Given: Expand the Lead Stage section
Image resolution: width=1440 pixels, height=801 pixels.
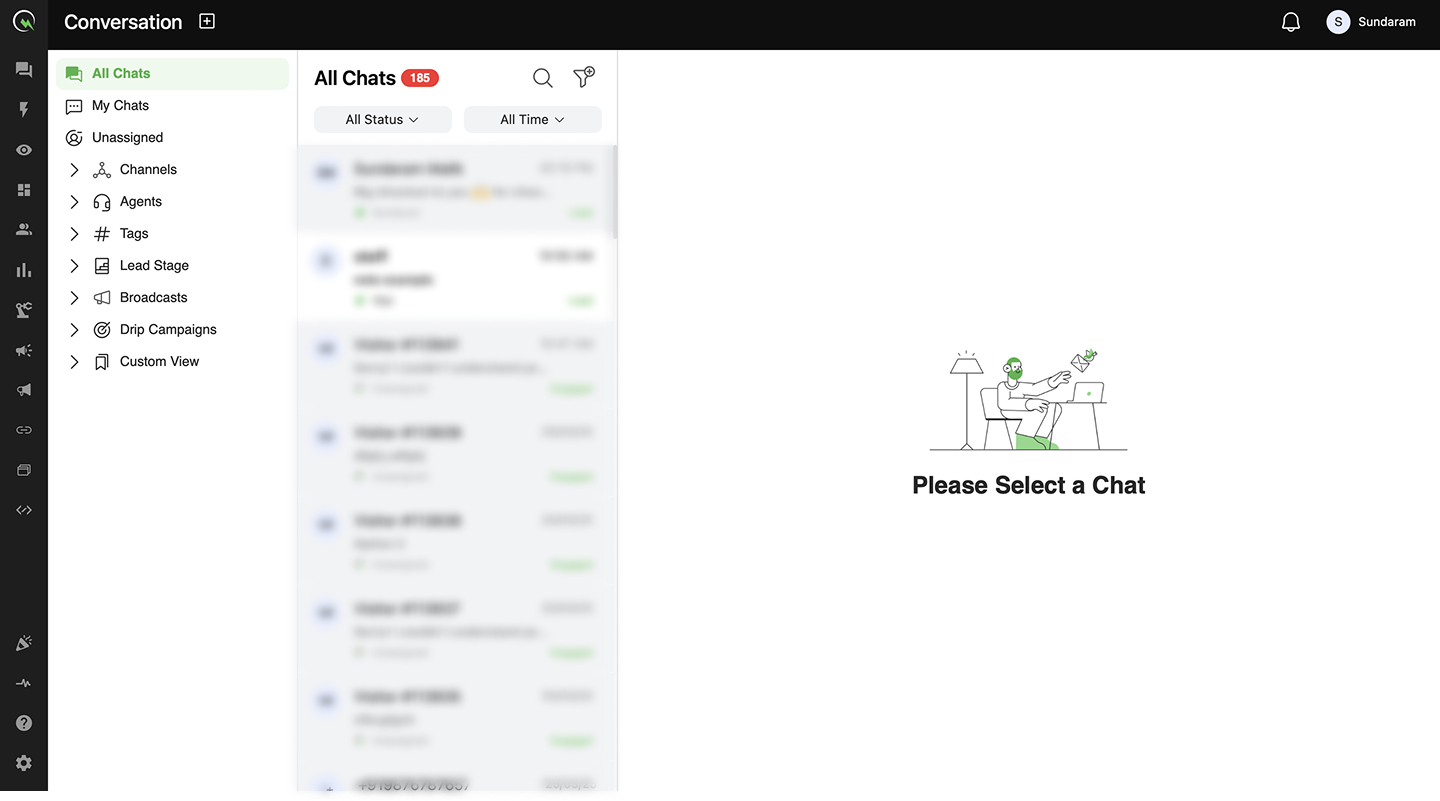Looking at the screenshot, I should click(x=74, y=266).
